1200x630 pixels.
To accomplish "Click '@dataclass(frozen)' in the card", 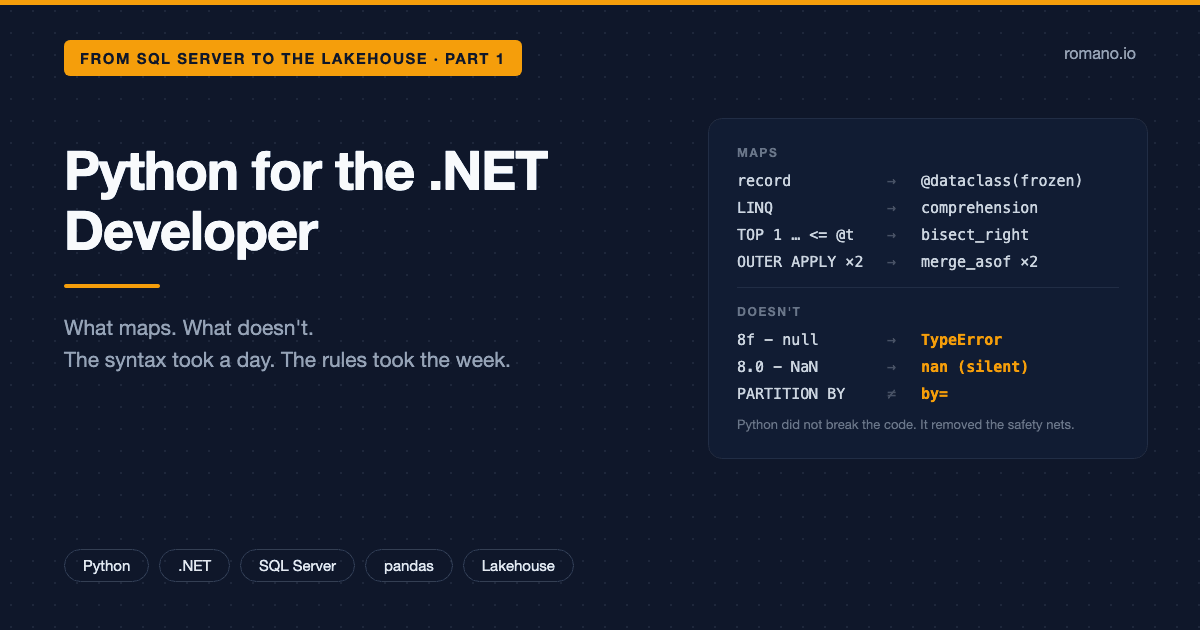I will click(x=1002, y=181).
